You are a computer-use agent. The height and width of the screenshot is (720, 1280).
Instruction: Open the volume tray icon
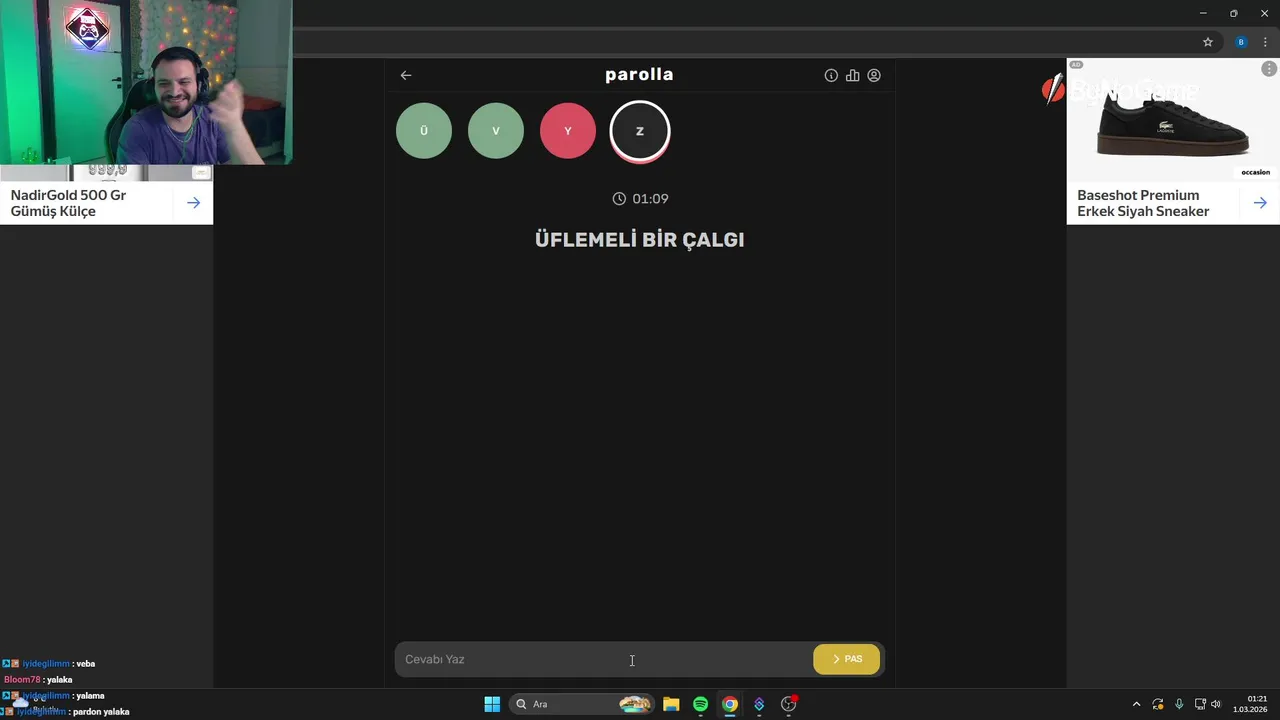[1216, 704]
